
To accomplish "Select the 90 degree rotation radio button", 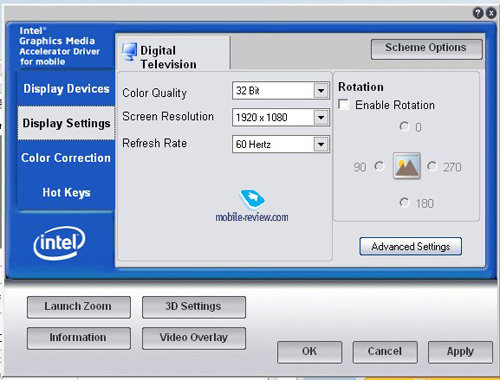I will (379, 166).
